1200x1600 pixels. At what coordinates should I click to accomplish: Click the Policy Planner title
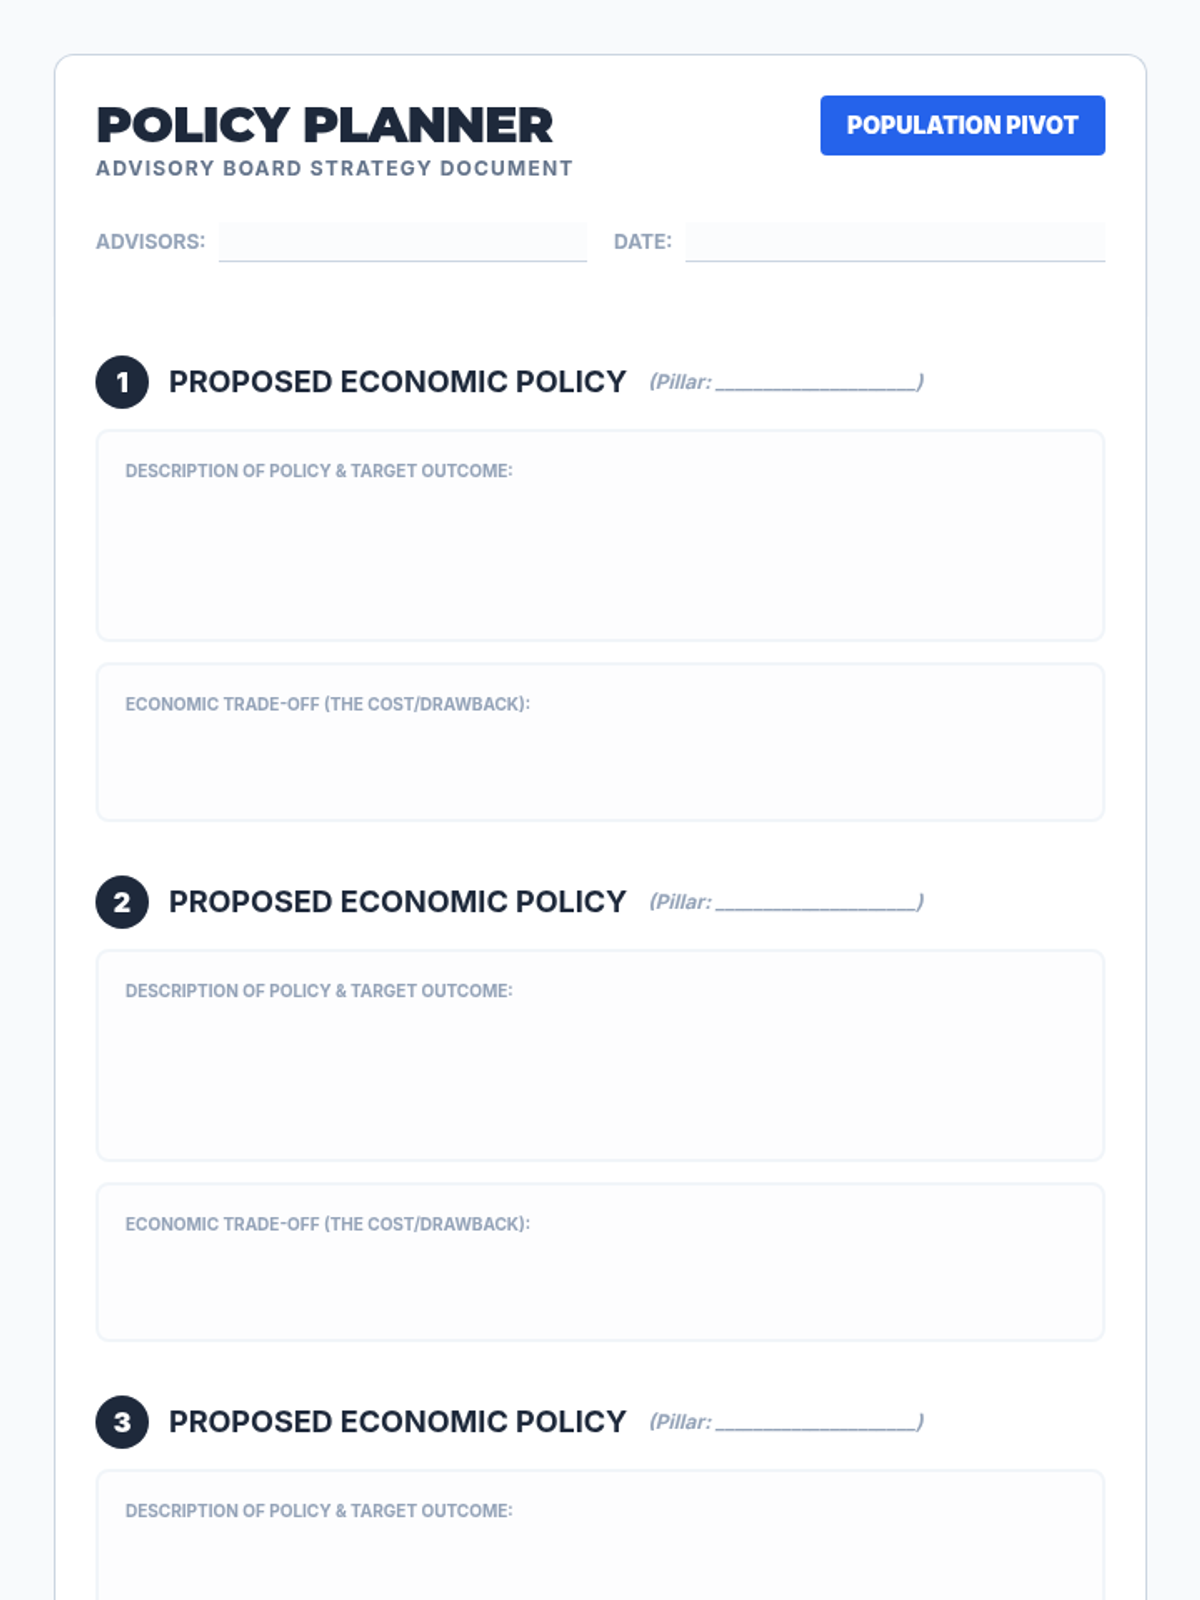(x=324, y=125)
